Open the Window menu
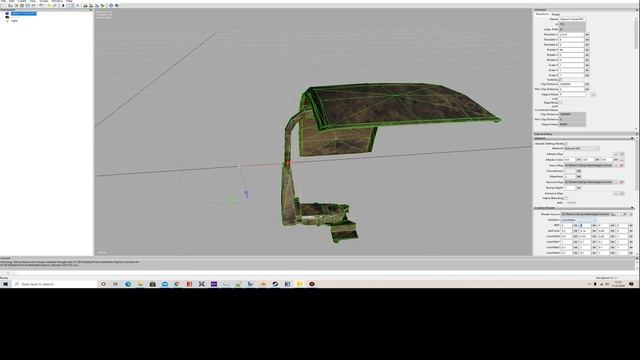Viewport: 640px width, 360px height. pyautogui.click(x=57, y=1)
